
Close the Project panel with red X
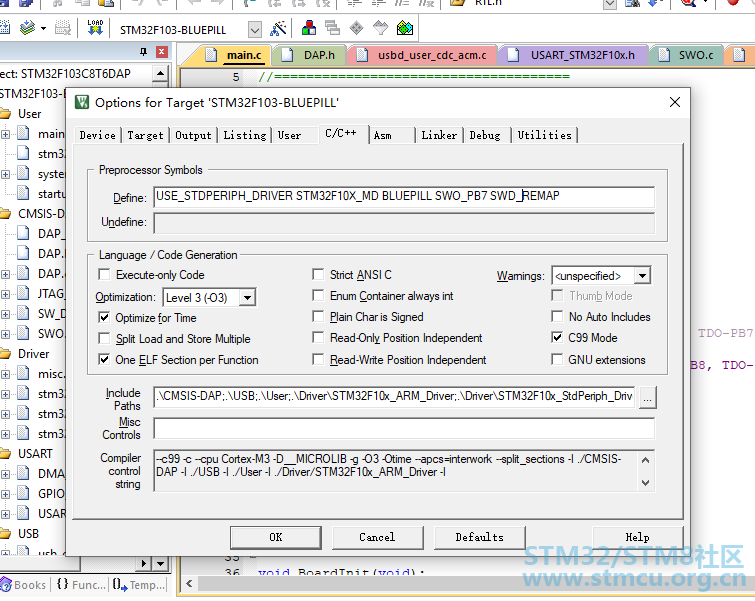pyautogui.click(x=162, y=52)
